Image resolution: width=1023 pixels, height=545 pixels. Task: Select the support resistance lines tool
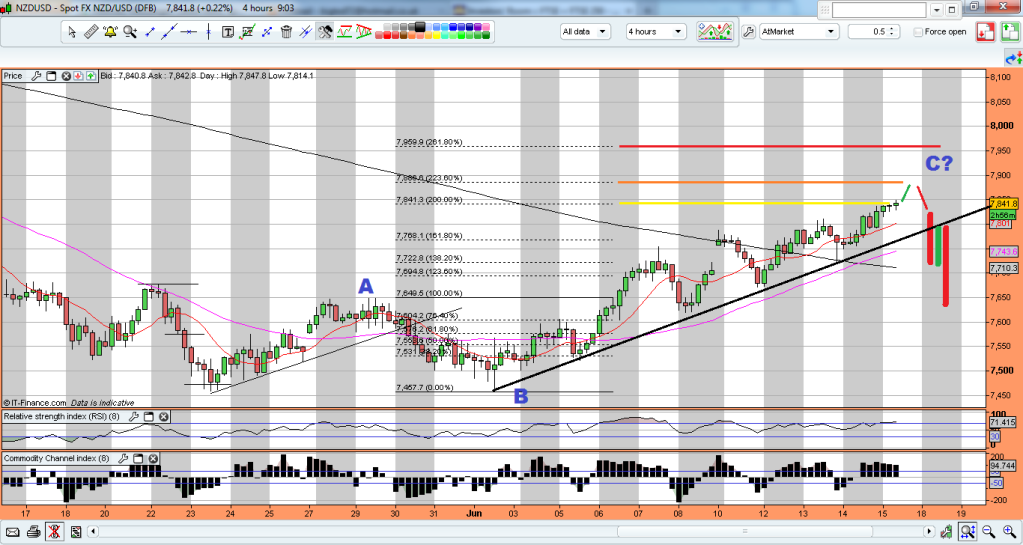[344, 31]
